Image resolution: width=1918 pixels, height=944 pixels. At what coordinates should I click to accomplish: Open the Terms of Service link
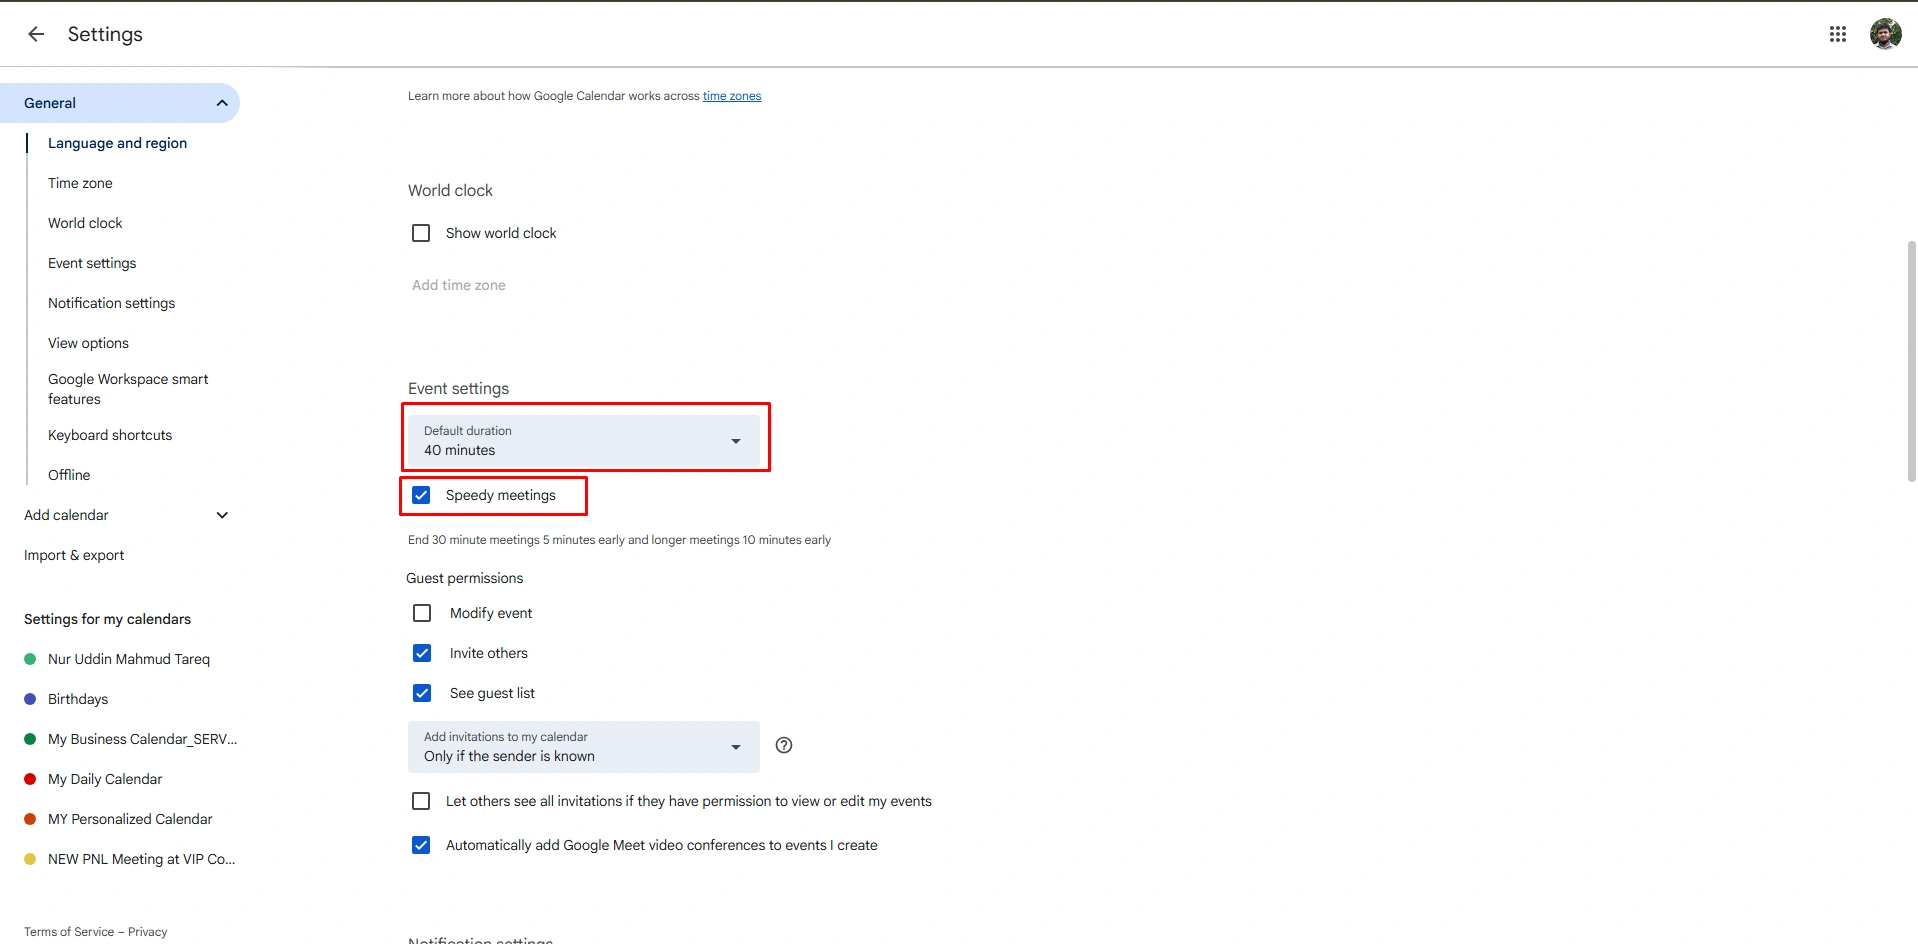pyautogui.click(x=69, y=932)
